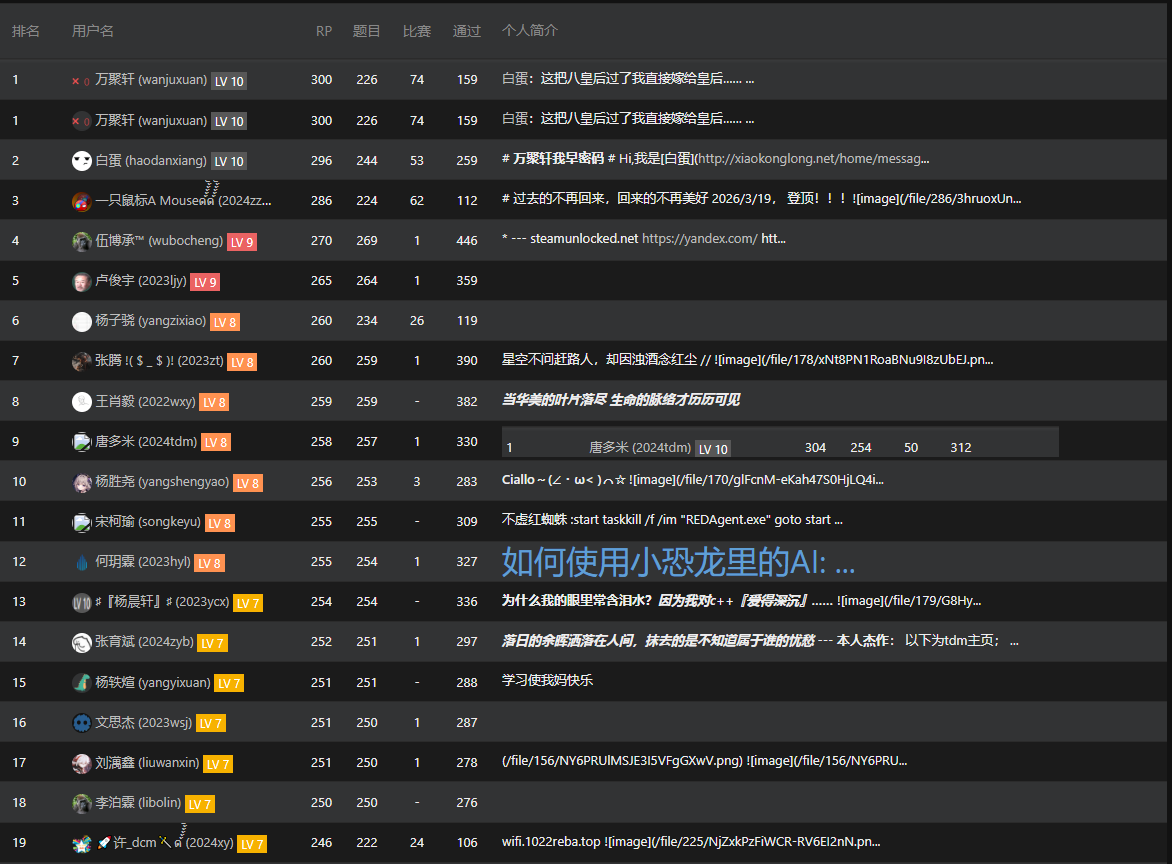Click the avatar of 文思杰 (2023wsj)
Screen dimensions: 1172x864
[x=81, y=723]
